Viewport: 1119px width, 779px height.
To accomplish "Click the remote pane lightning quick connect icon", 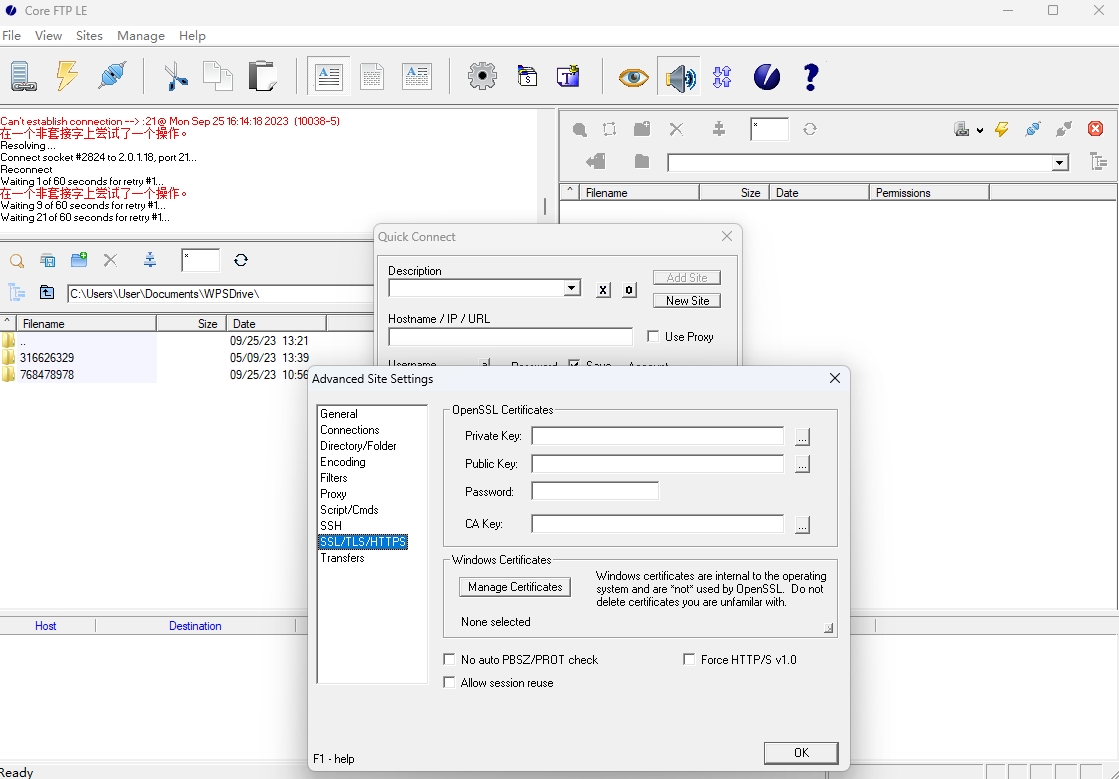I will click(x=1002, y=129).
